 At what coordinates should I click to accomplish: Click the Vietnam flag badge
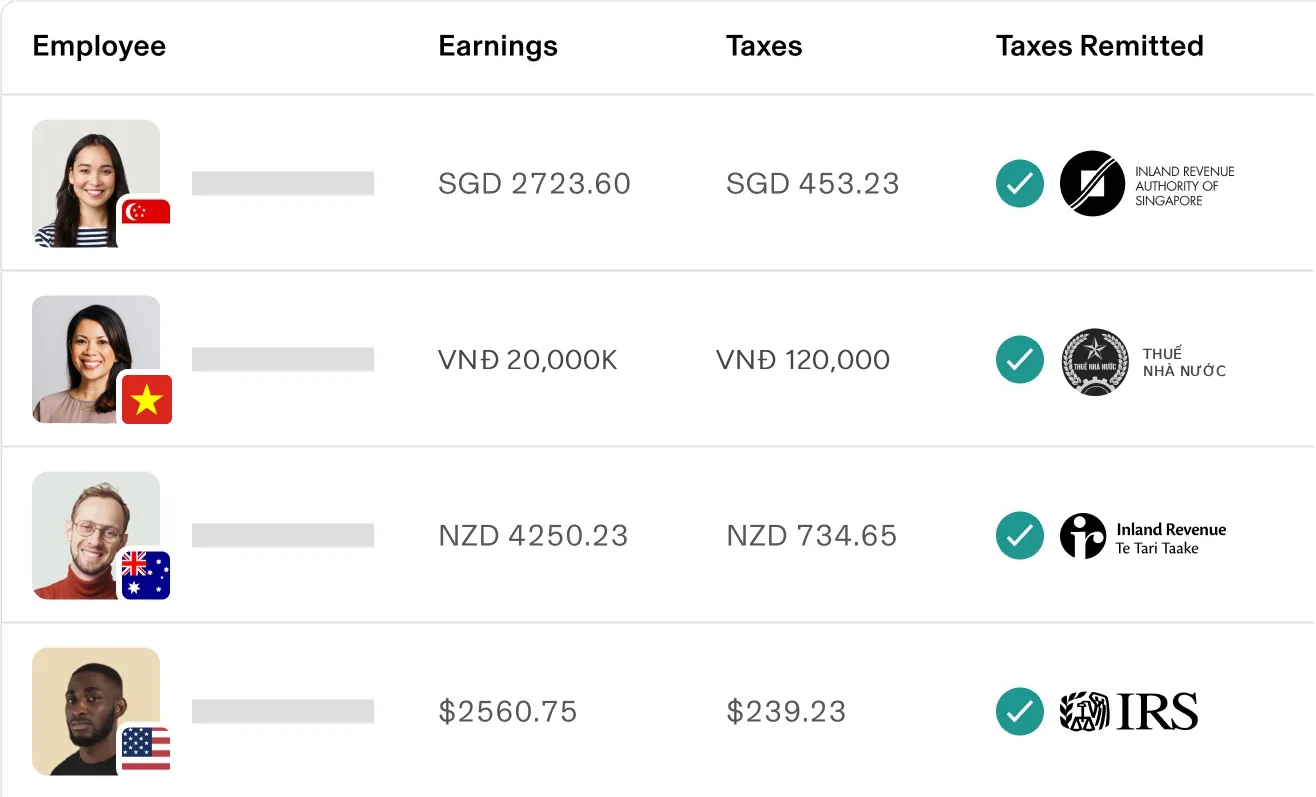coord(146,398)
